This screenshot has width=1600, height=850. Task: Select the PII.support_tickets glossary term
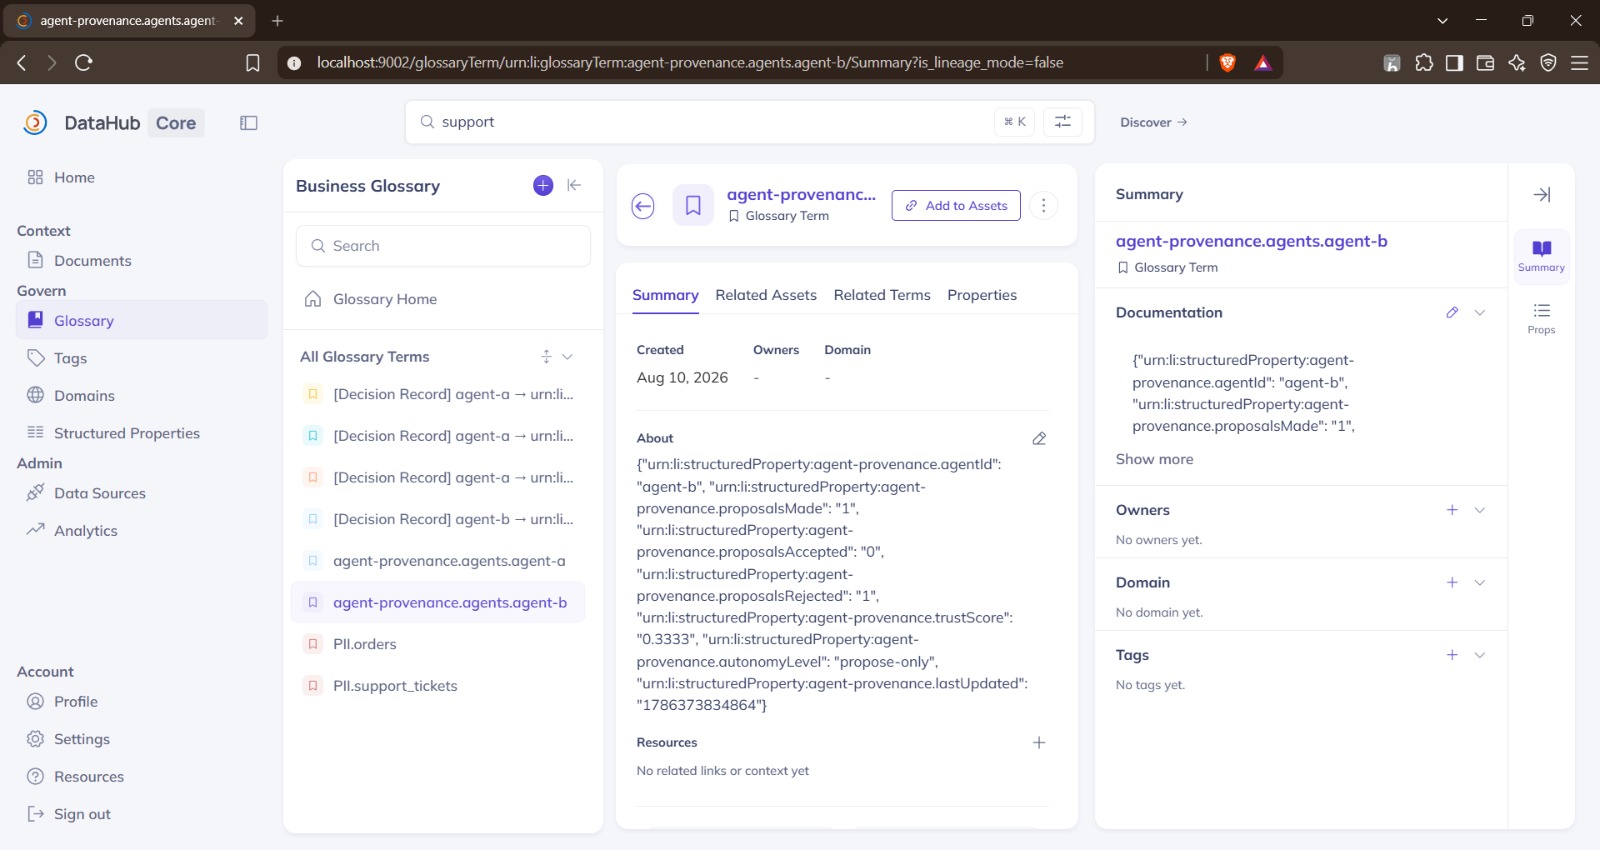coord(438,686)
